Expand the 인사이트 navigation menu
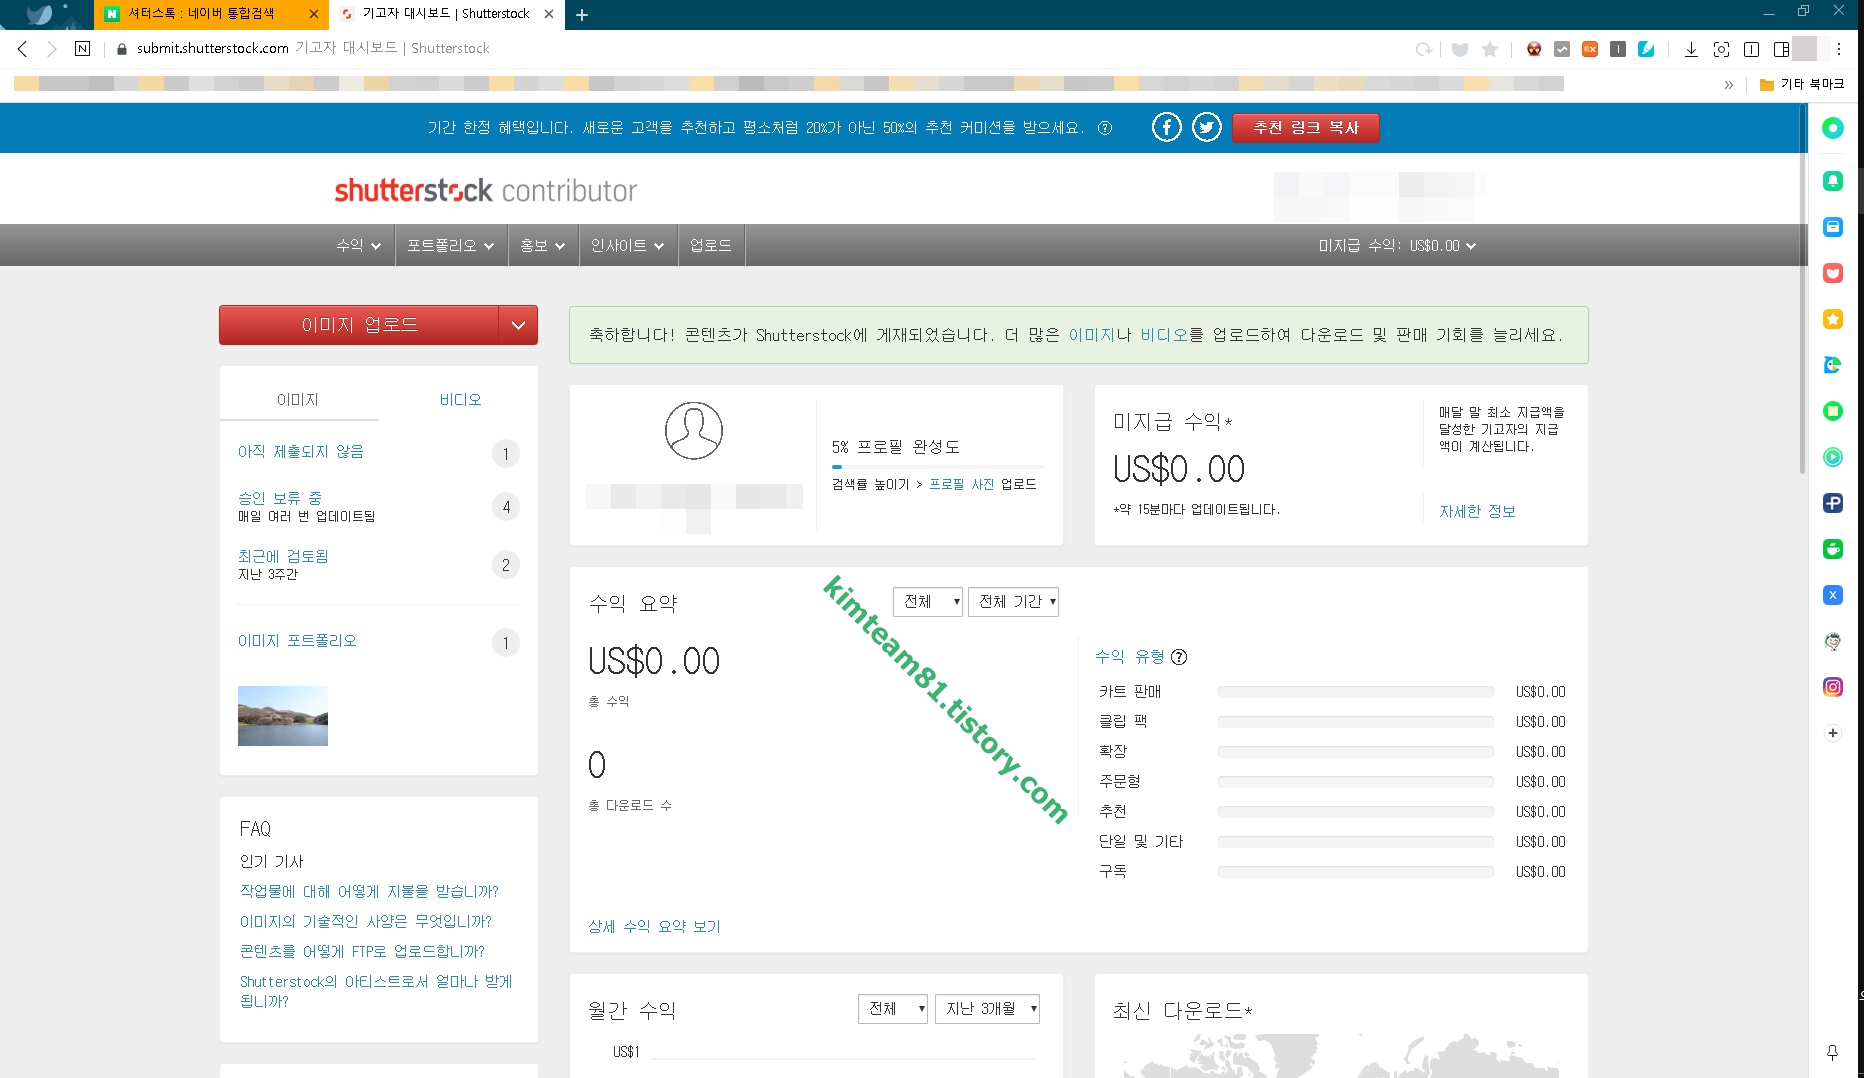The width and height of the screenshot is (1864, 1078). pyautogui.click(x=627, y=245)
